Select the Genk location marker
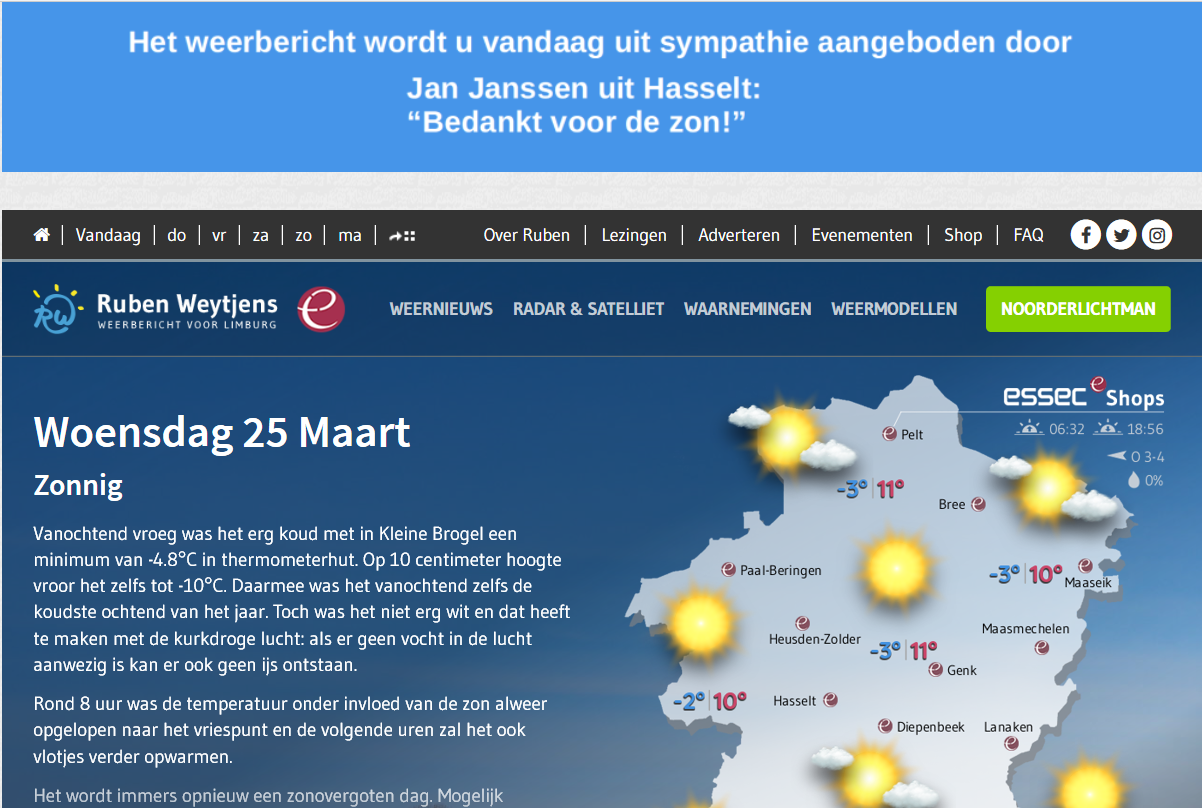The image size is (1202, 808). (935, 670)
